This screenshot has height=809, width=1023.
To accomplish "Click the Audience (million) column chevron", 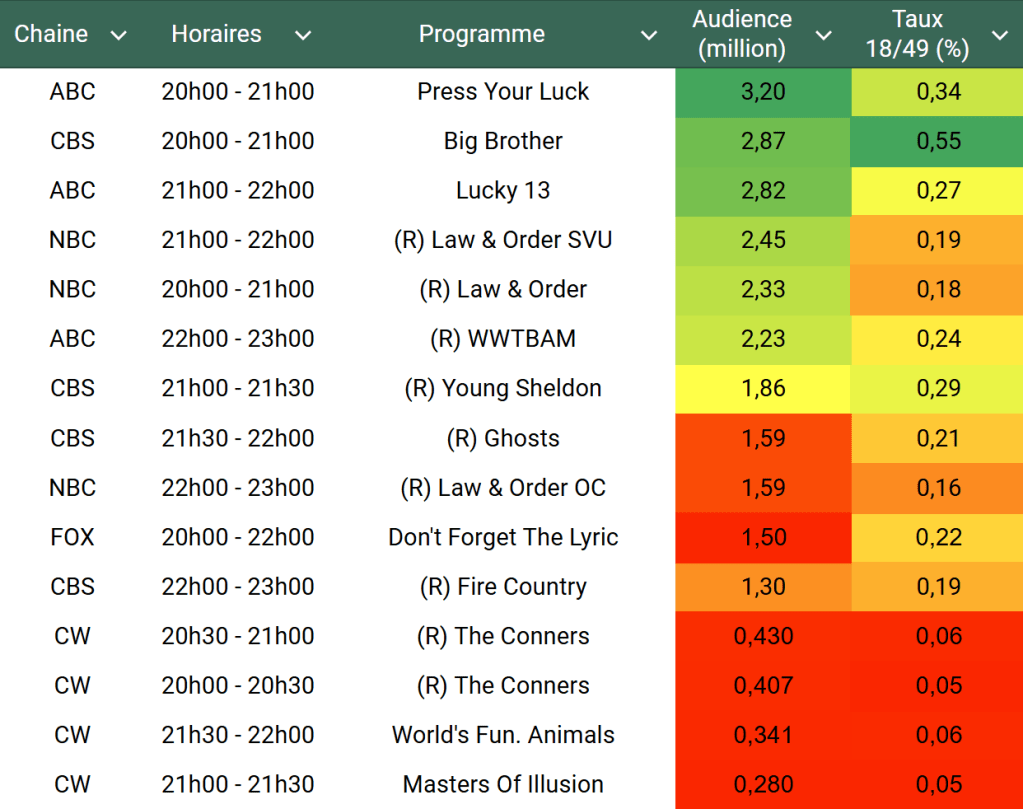I will coord(823,35).
